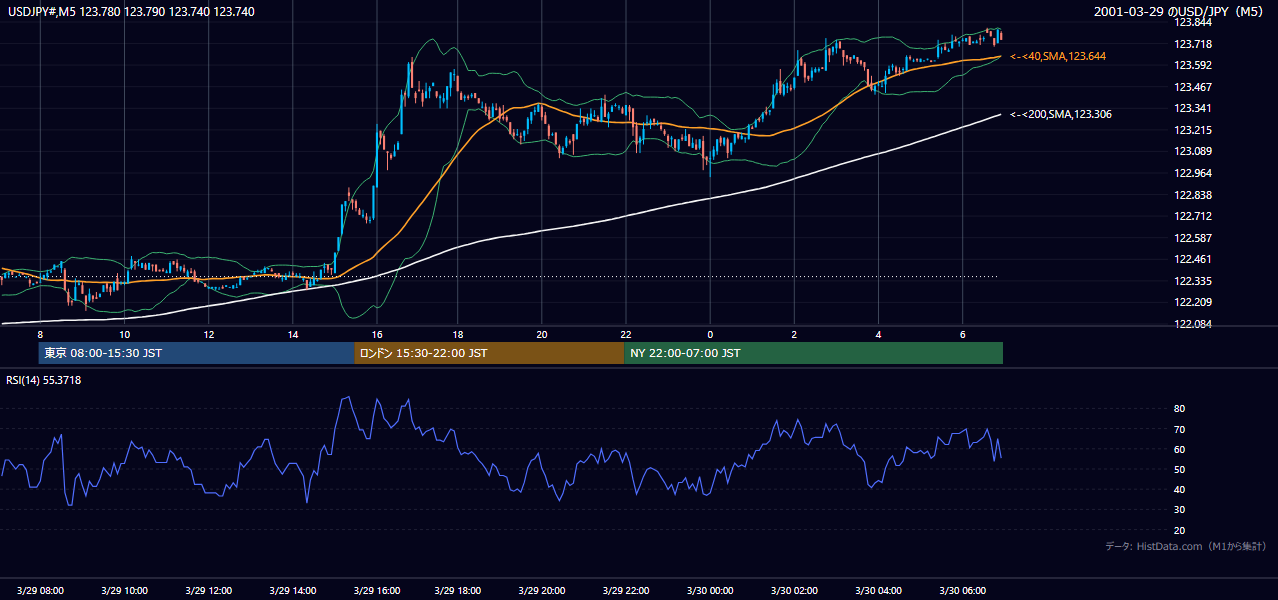Click price axis value 122.209
The height and width of the screenshot is (600, 1278).
pyautogui.click(x=1194, y=302)
